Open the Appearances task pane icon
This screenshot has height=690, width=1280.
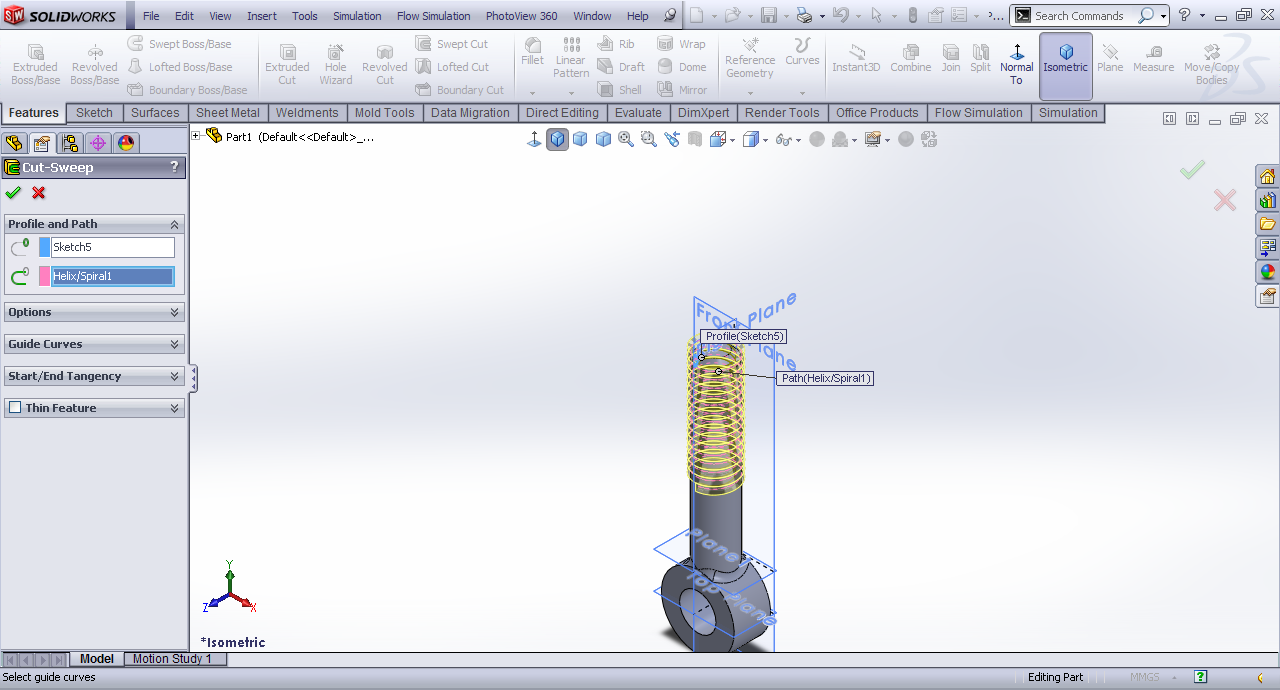point(1267,272)
